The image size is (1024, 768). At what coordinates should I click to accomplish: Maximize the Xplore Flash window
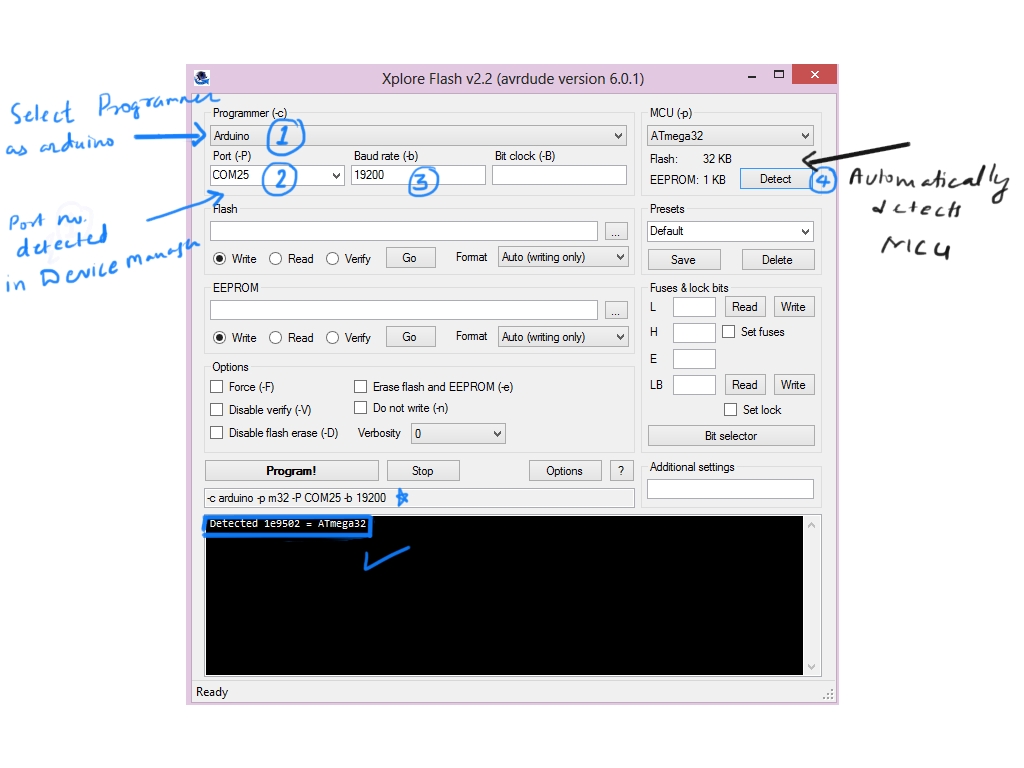coord(778,74)
